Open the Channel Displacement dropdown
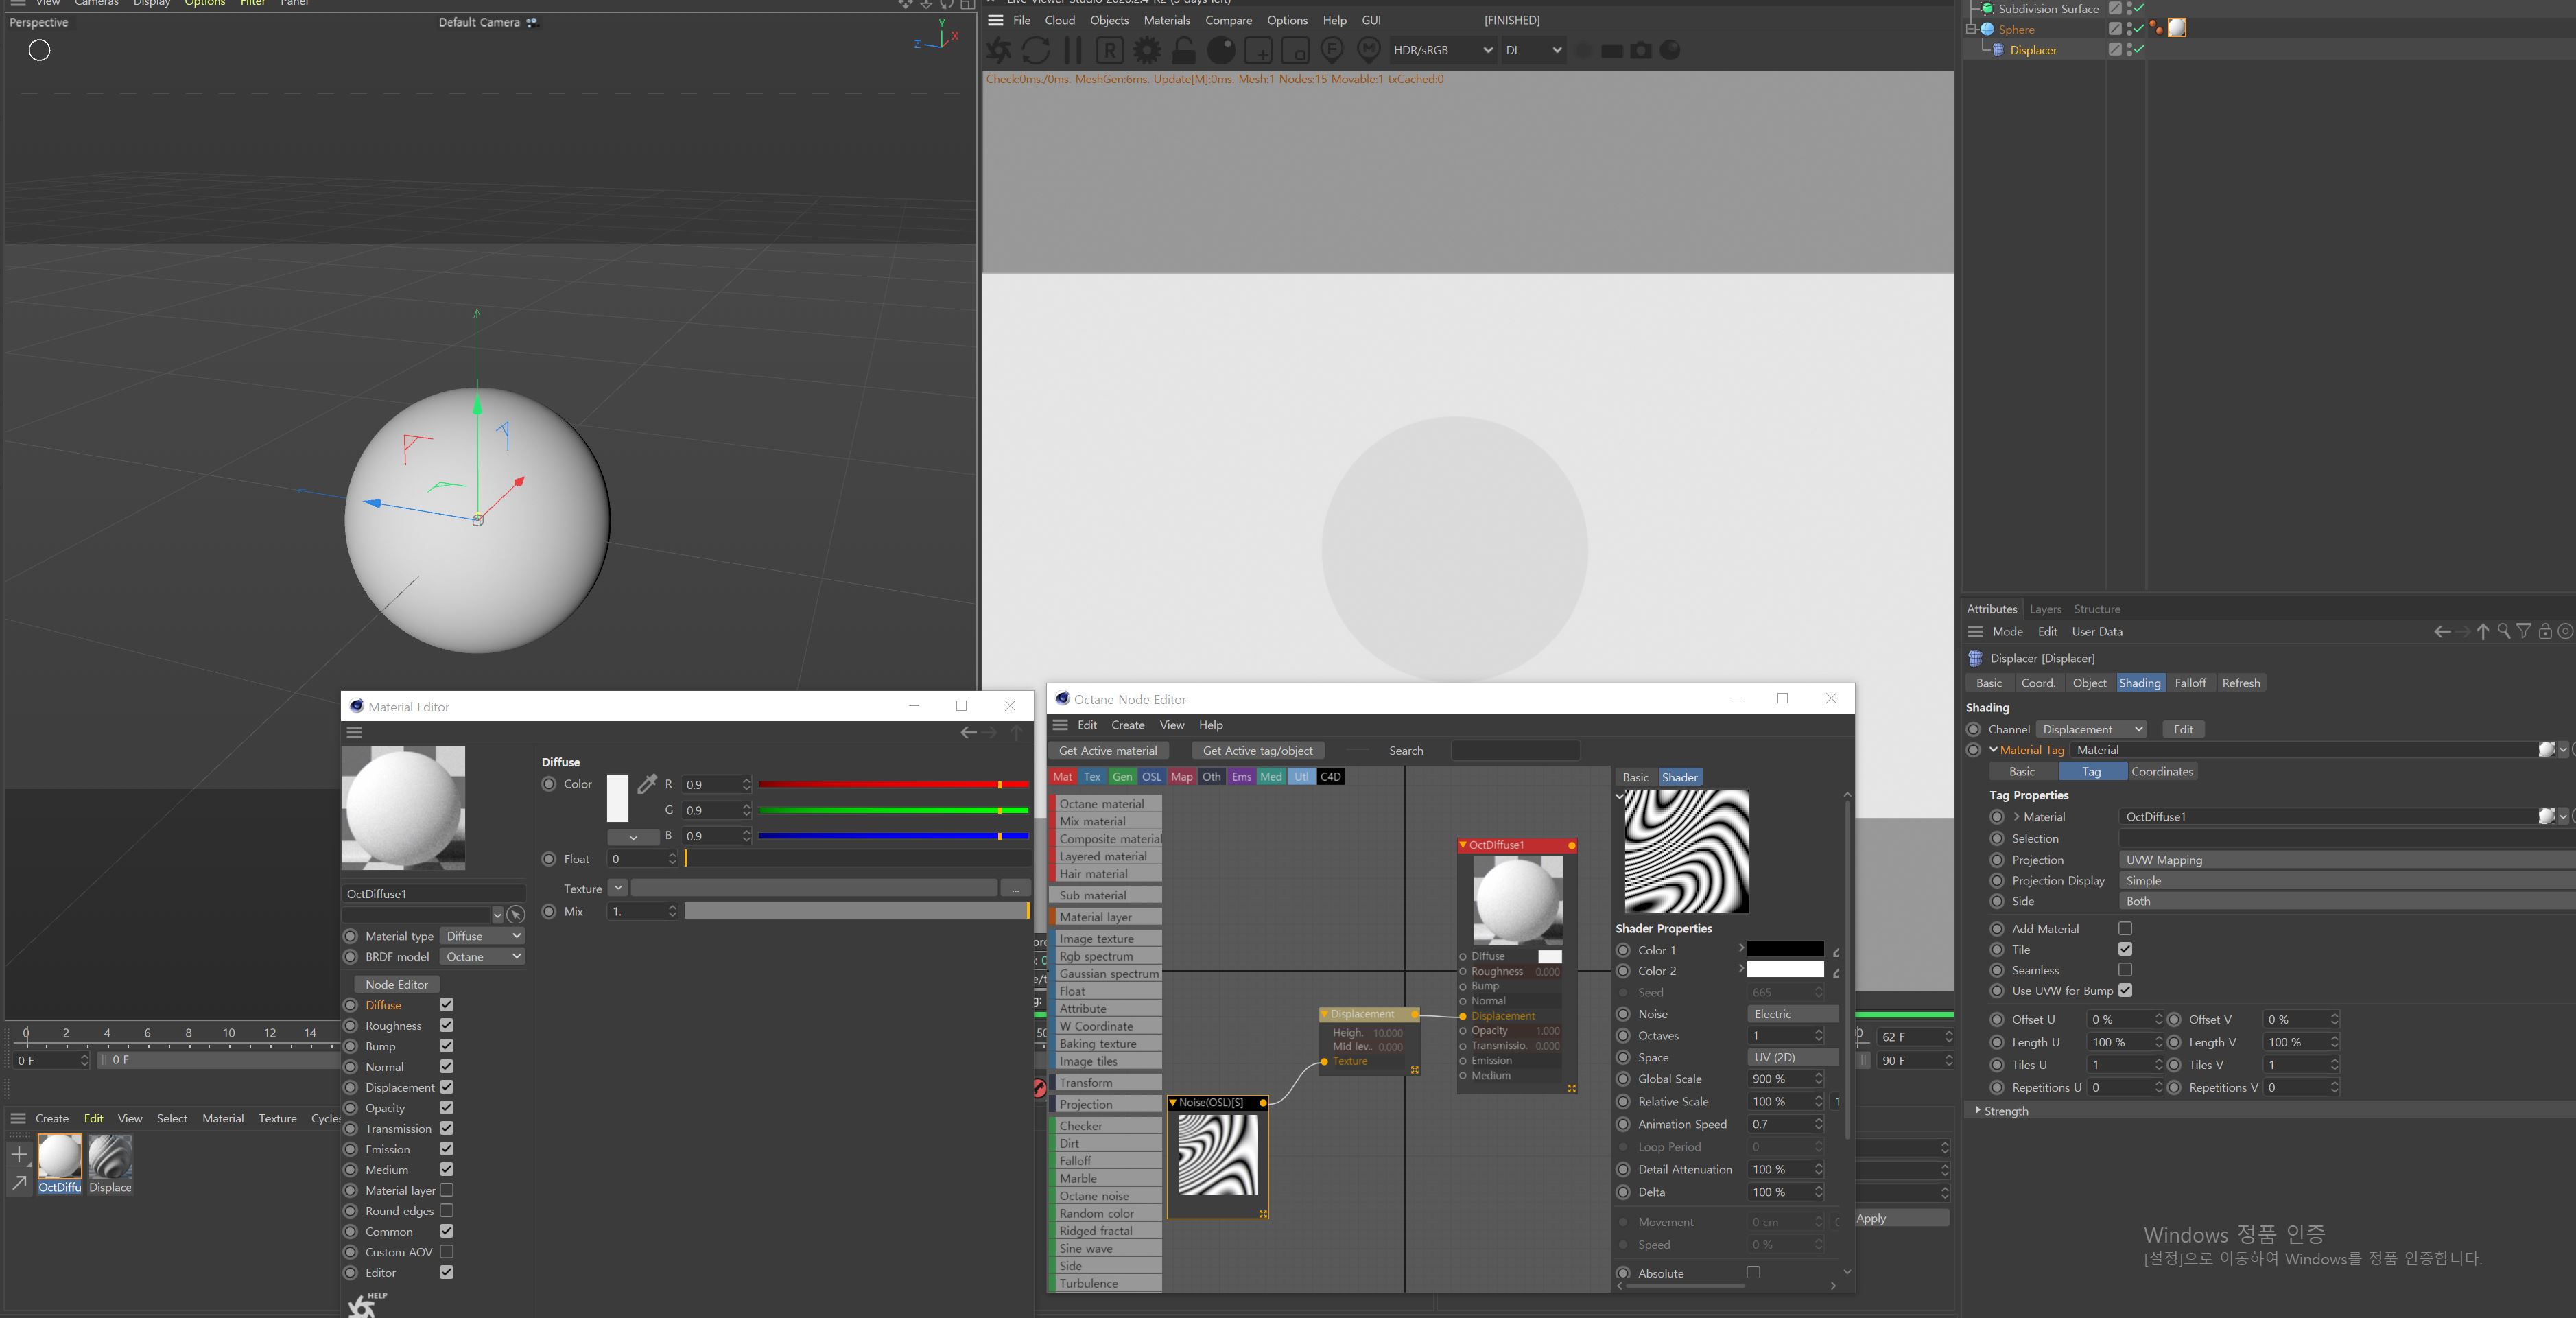This screenshot has width=2576, height=1318. coord(2092,729)
